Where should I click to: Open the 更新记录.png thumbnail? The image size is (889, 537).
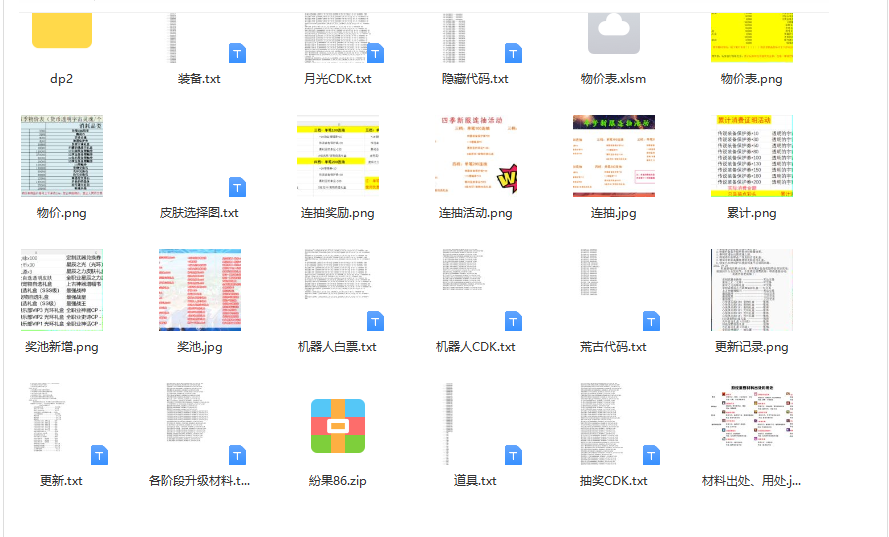pos(752,290)
